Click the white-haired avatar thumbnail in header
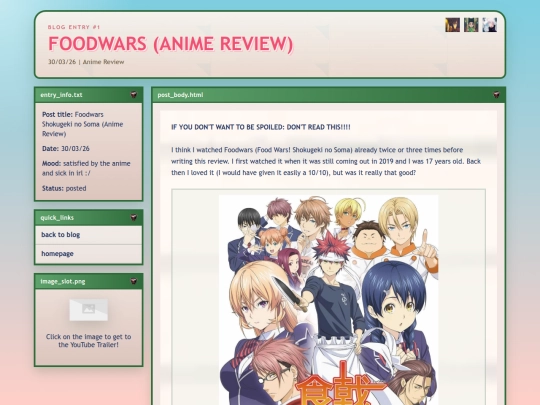The height and width of the screenshot is (405, 540). coord(489,25)
